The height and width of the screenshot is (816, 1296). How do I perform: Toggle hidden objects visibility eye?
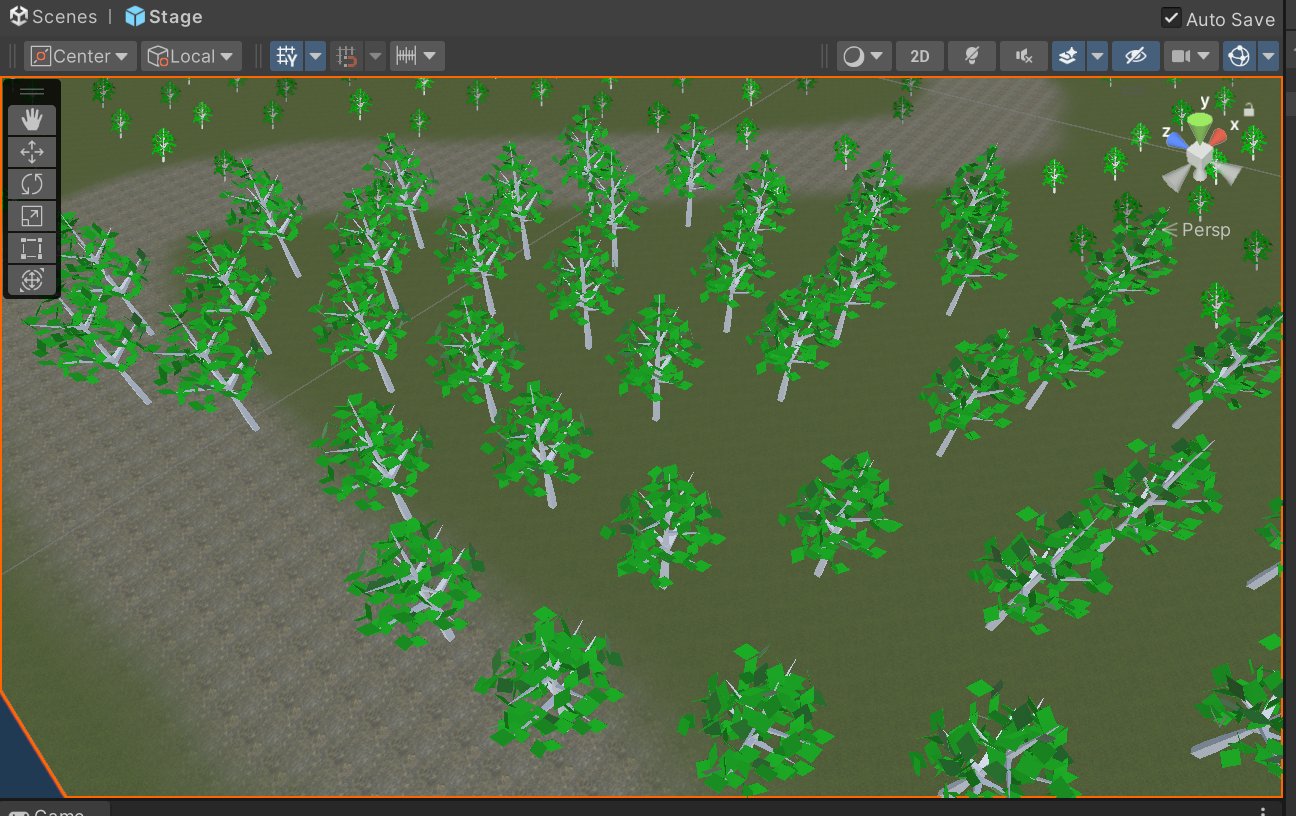1135,56
